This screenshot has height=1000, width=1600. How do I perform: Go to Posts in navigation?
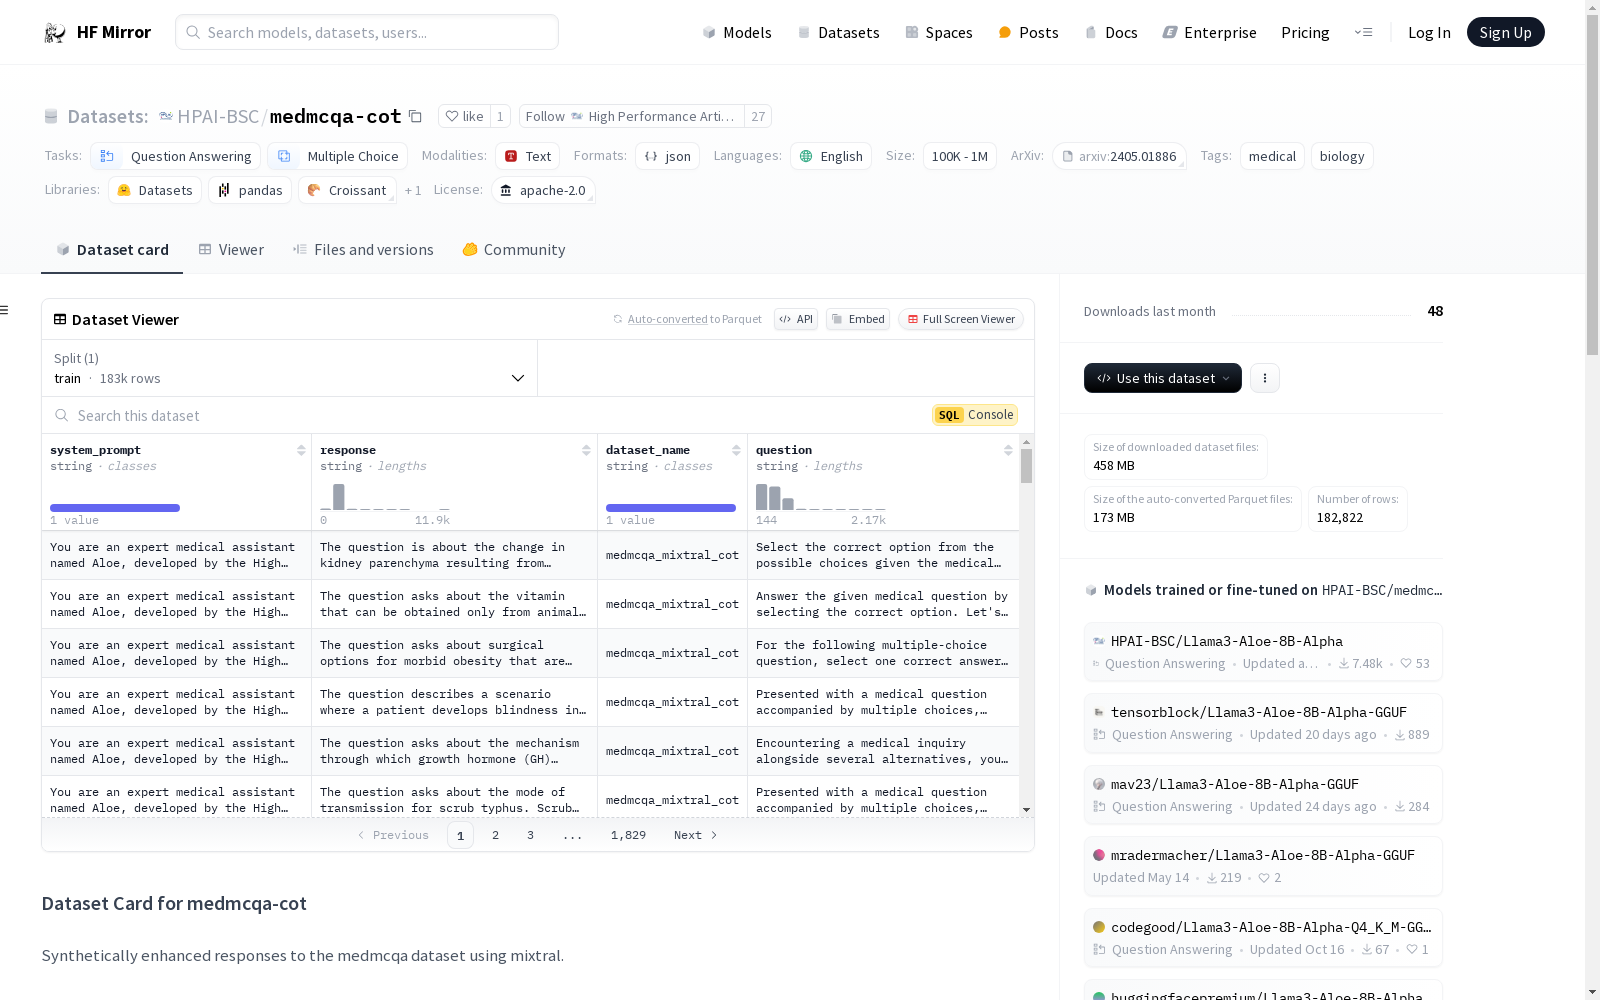[1028, 32]
